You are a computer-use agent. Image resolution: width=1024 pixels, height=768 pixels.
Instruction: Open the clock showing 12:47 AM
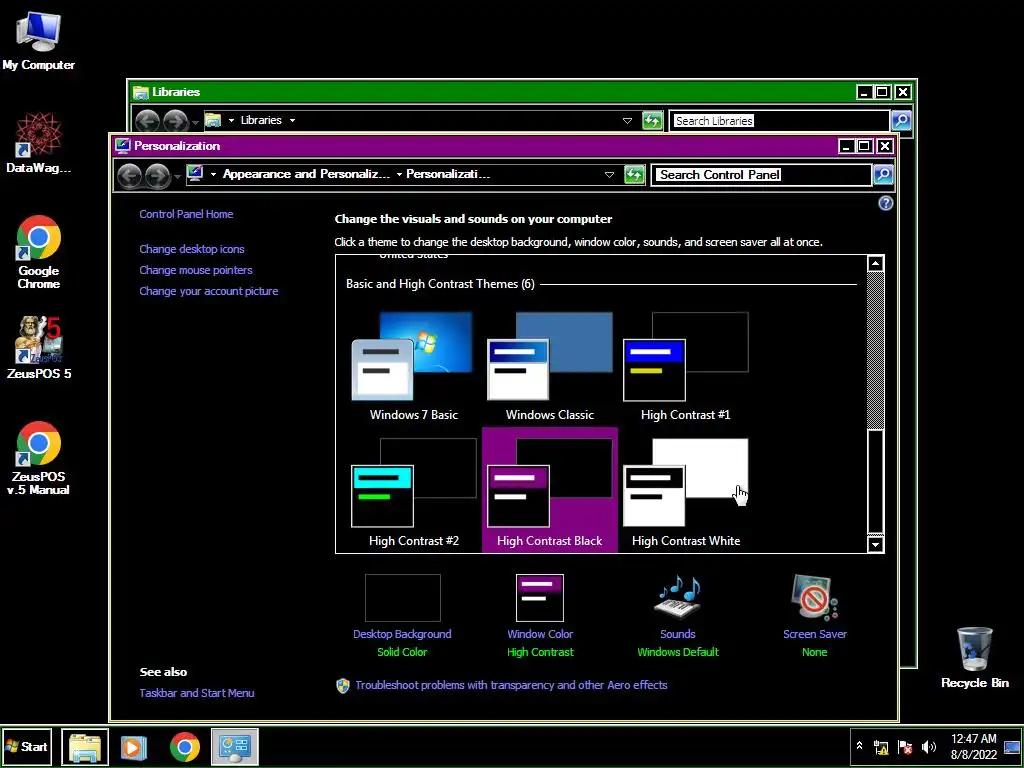(974, 747)
